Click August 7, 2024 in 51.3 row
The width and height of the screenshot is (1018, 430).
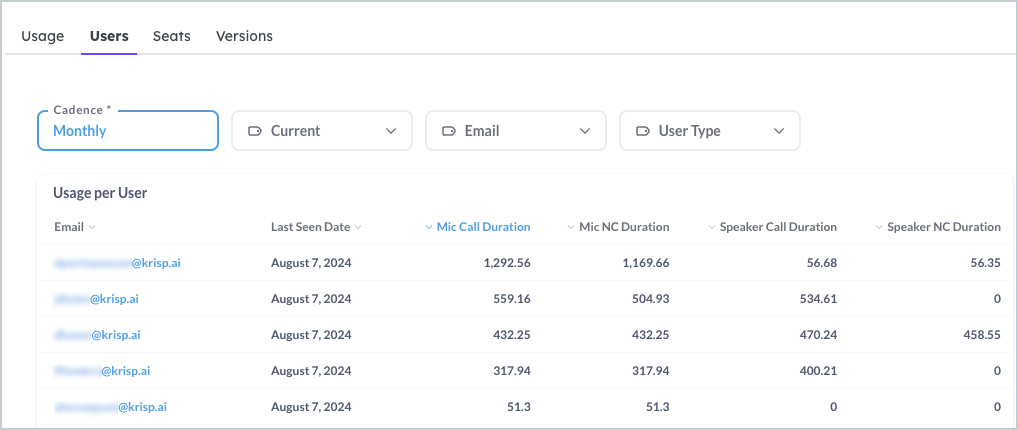coord(311,407)
